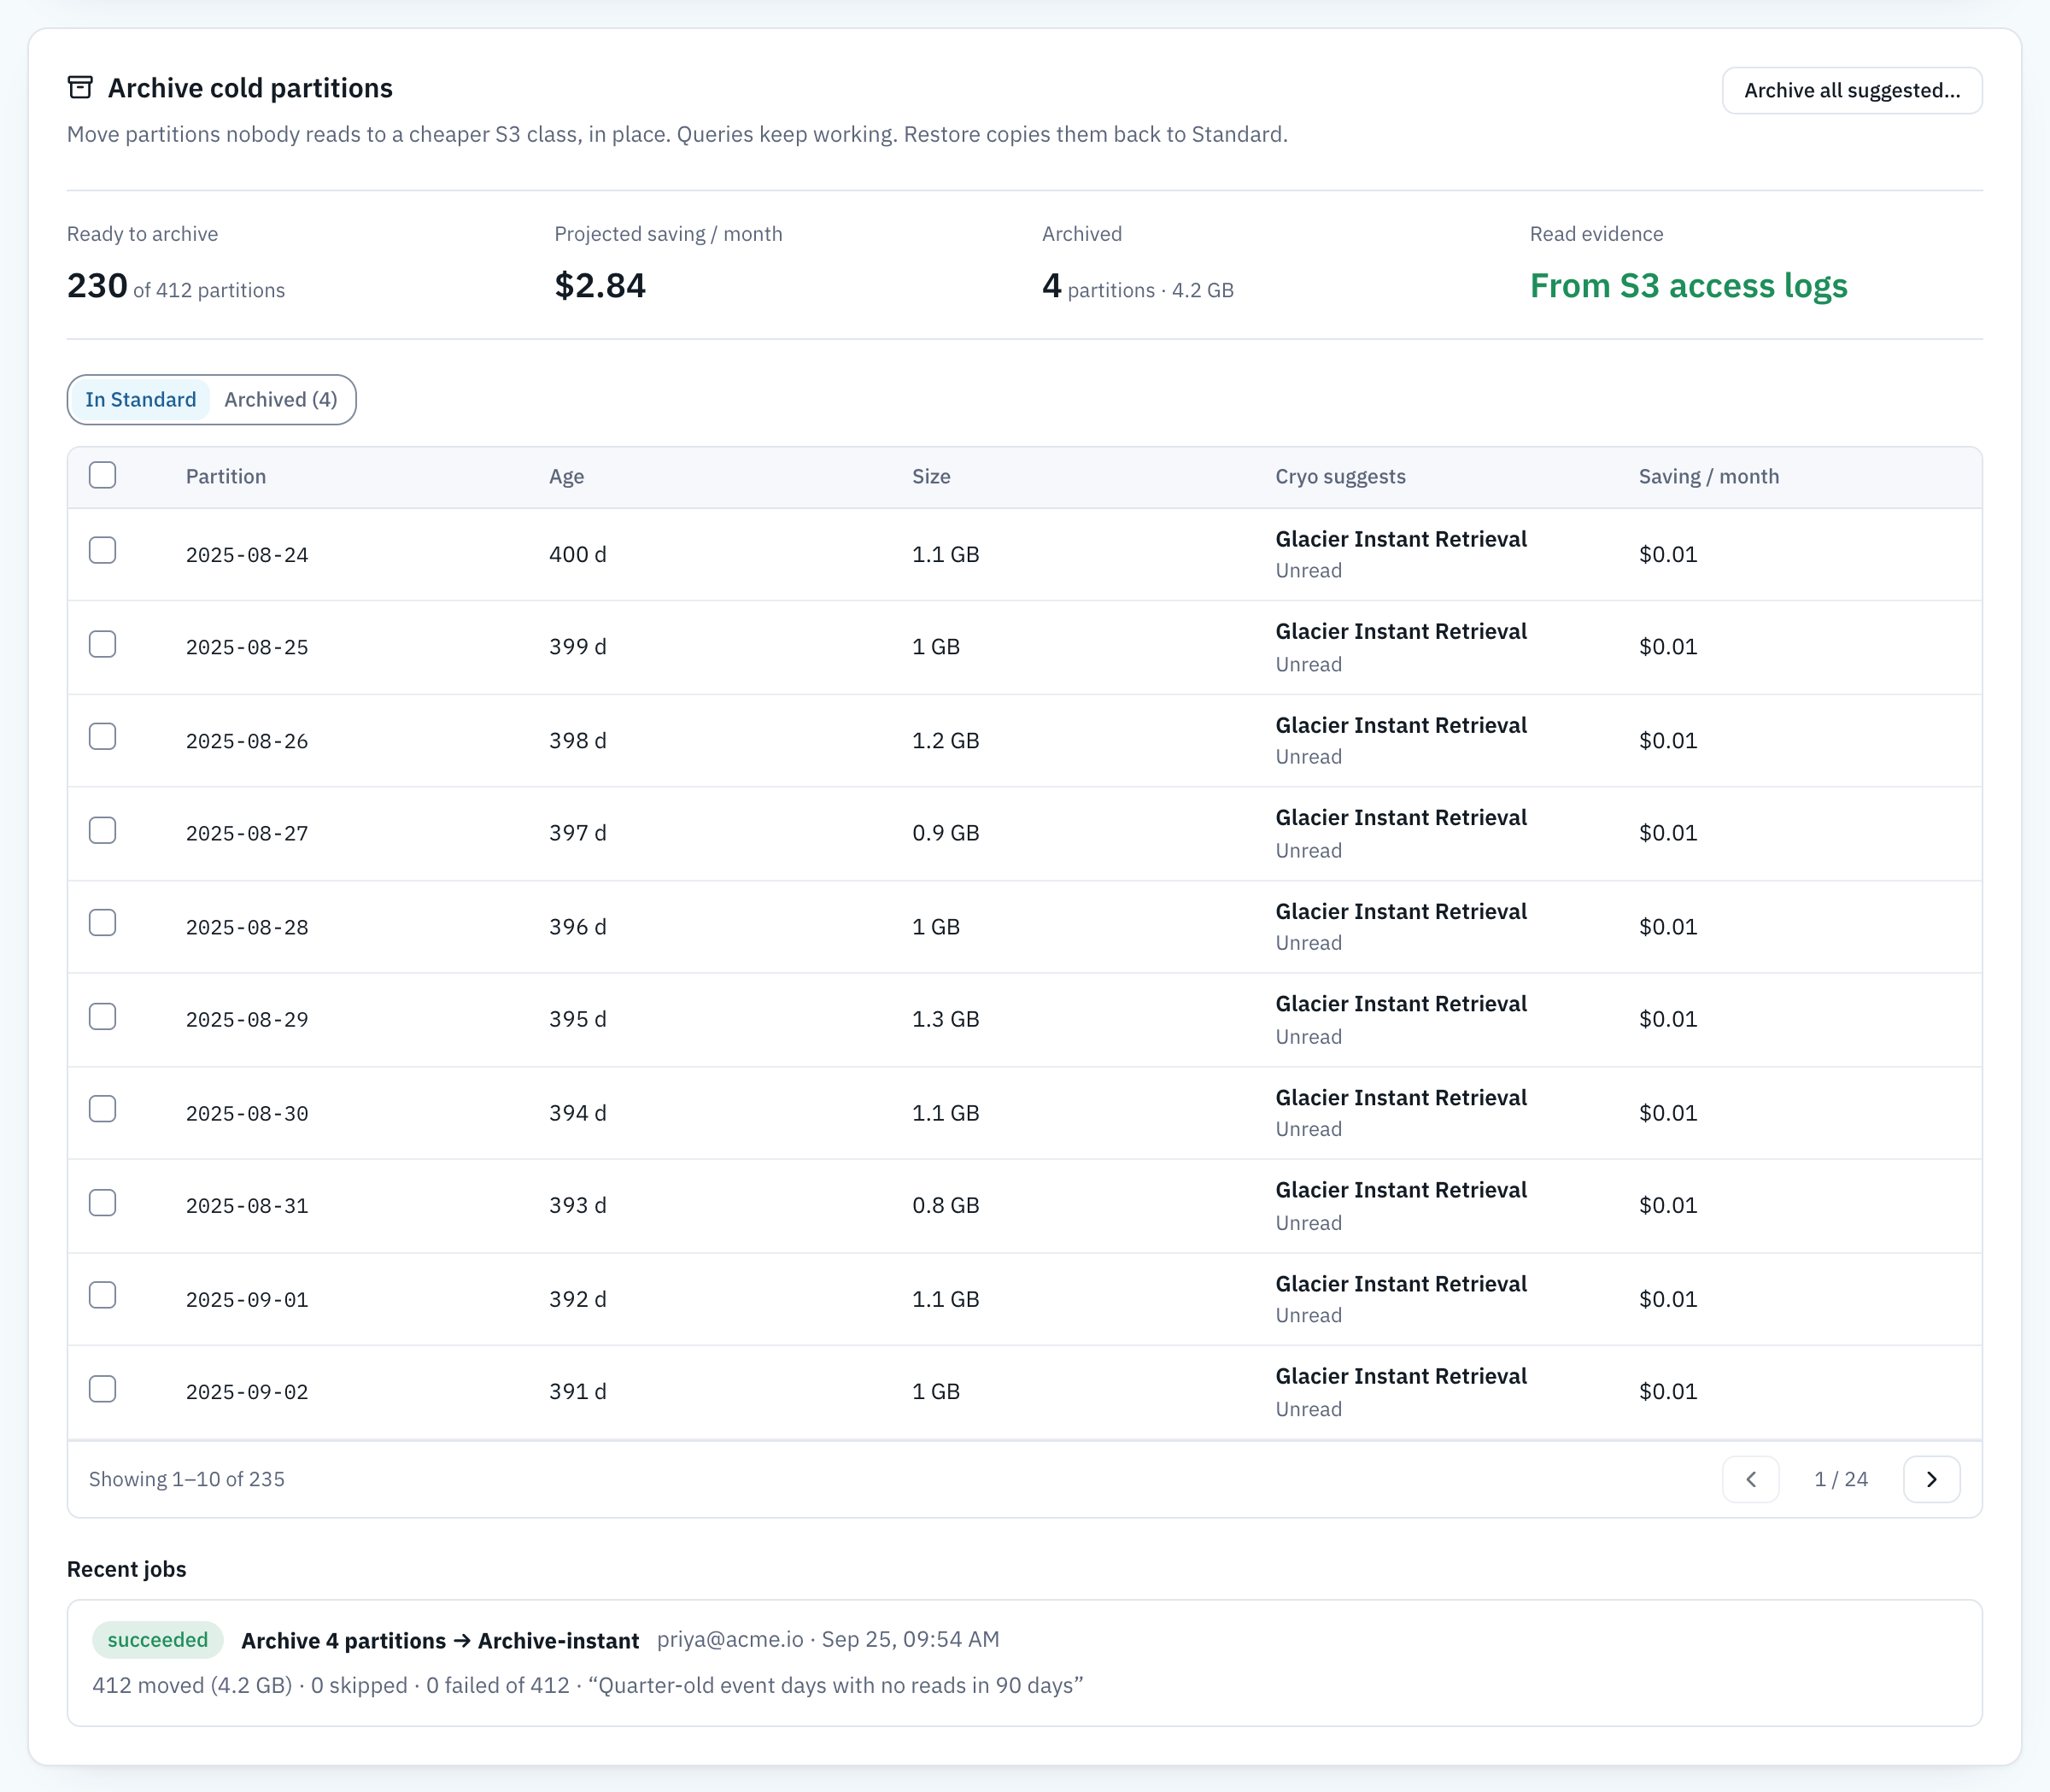
Task: Go to previous page of partitions
Action: [x=1750, y=1479]
